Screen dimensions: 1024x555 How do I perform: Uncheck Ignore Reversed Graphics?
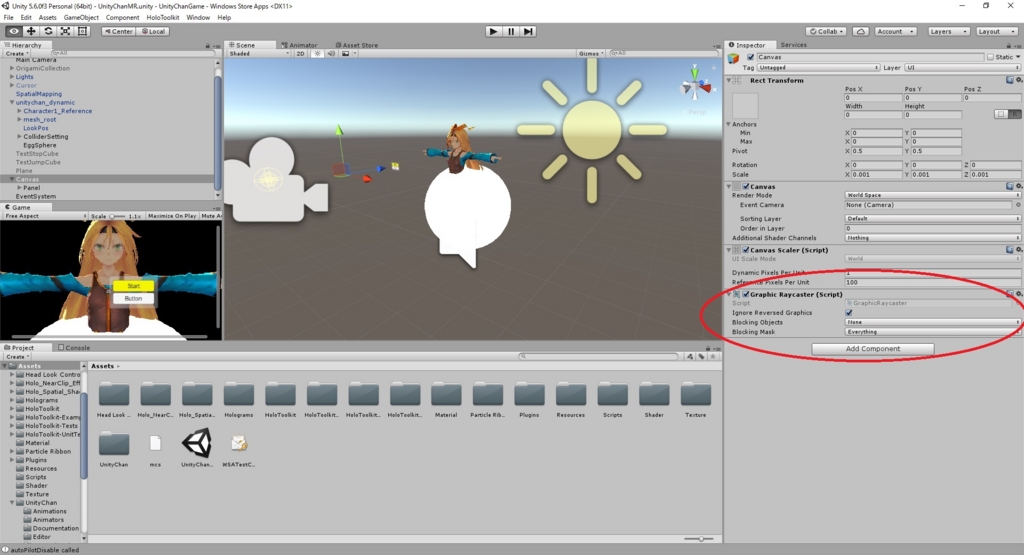[849, 313]
